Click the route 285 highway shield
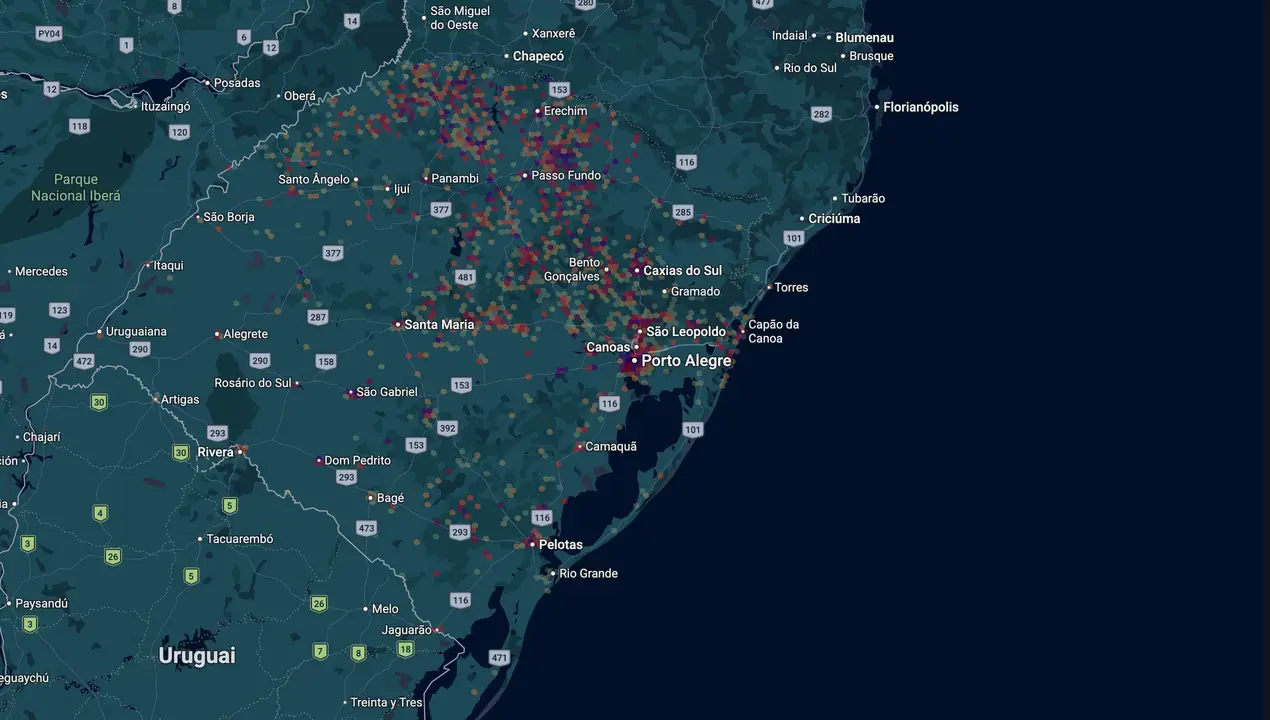The width and height of the screenshot is (1270, 720). pyautogui.click(x=683, y=212)
